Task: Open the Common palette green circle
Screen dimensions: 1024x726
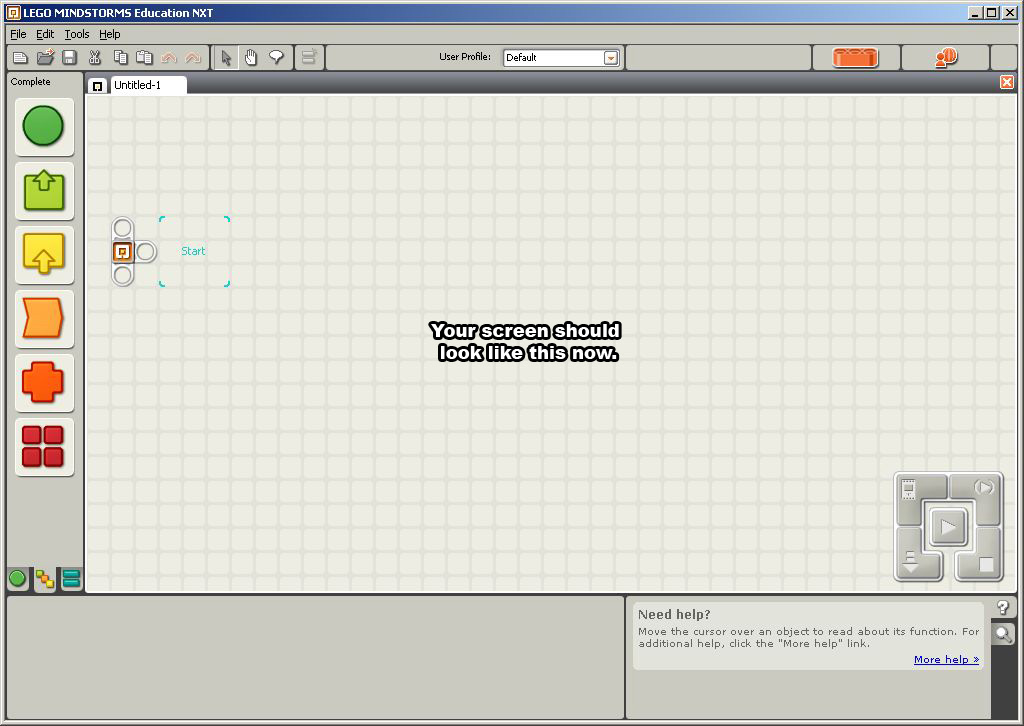Action: [x=44, y=127]
